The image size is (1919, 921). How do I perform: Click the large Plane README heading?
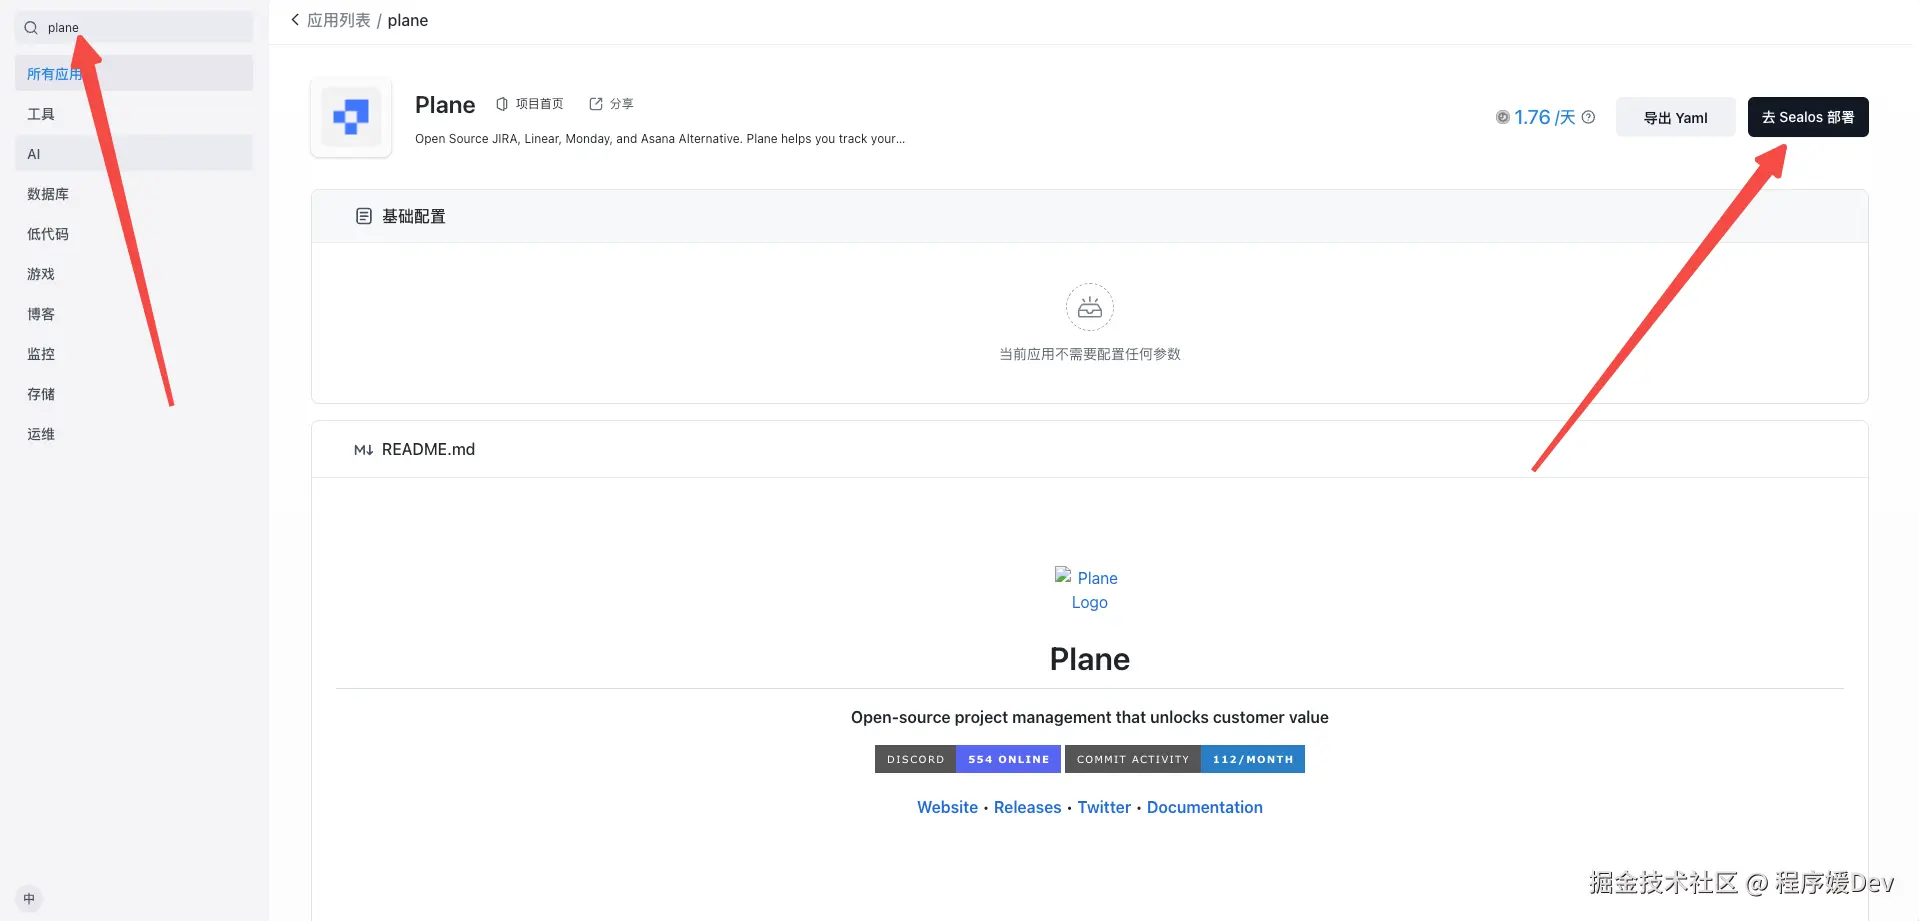pos(1090,659)
